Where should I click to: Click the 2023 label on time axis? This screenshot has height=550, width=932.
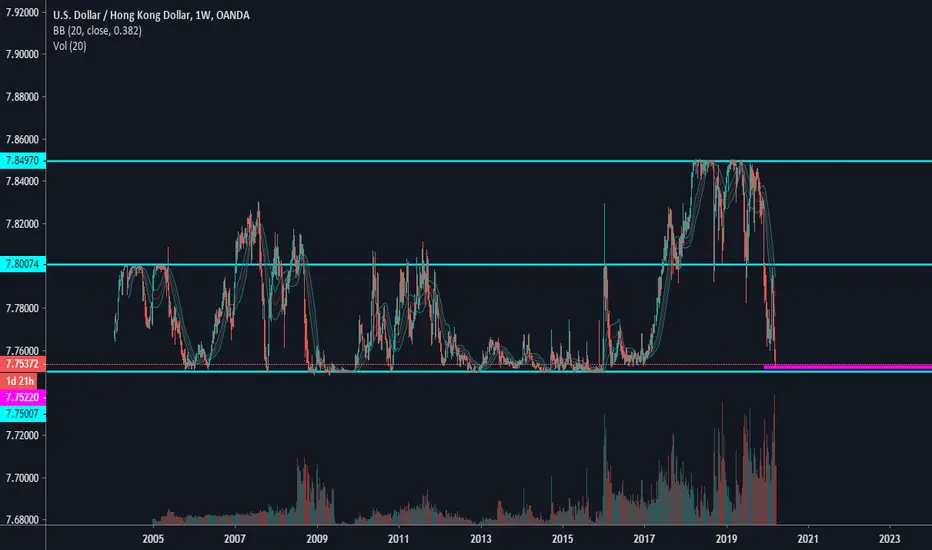[889, 539]
